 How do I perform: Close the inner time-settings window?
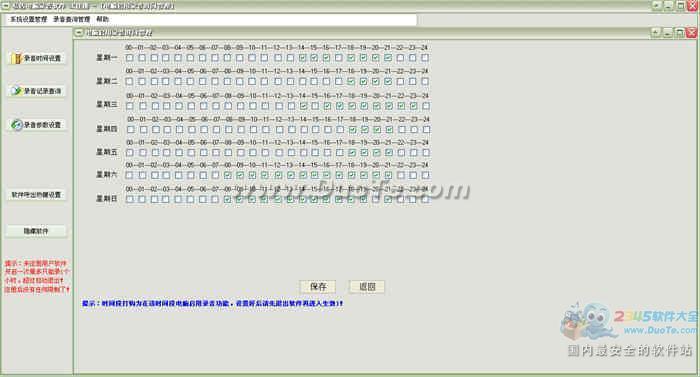[692, 33]
